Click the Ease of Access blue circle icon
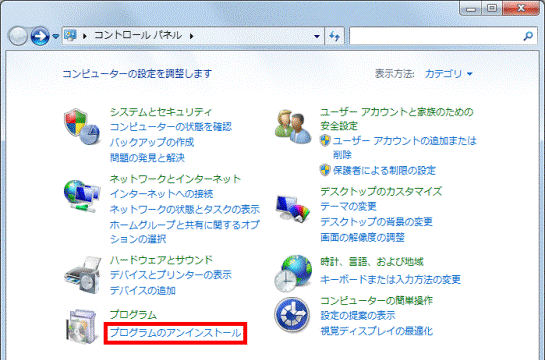 point(292,315)
